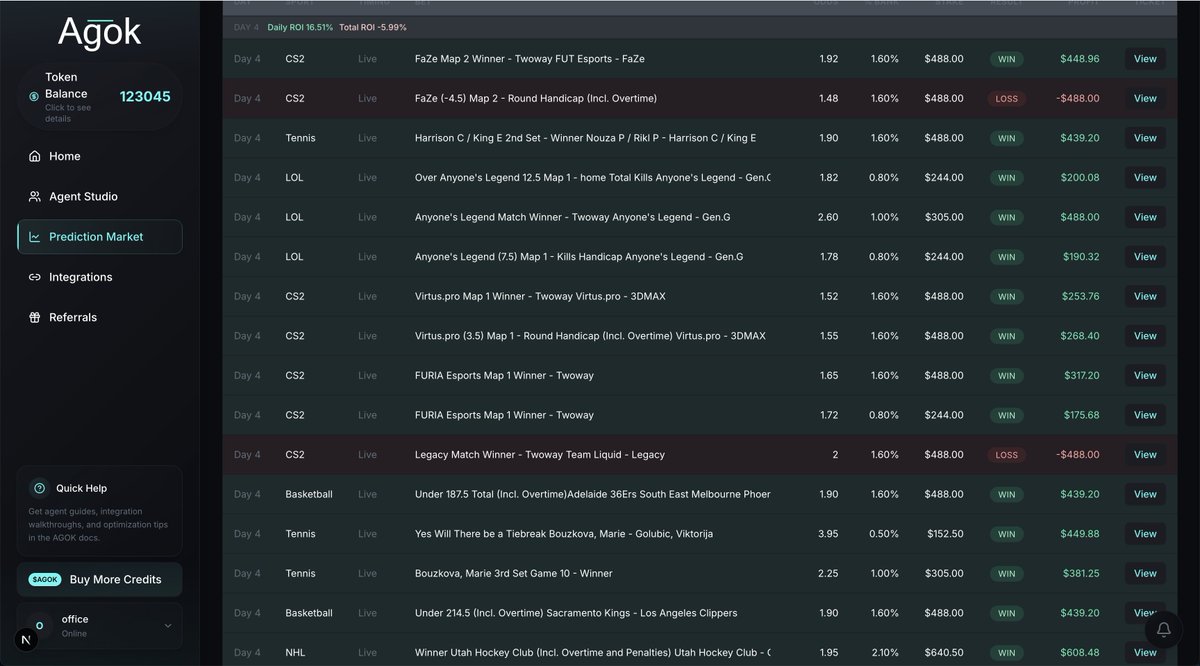Click the NHL sport cell
Image resolution: width=1200 pixels, height=666 pixels.
295,653
